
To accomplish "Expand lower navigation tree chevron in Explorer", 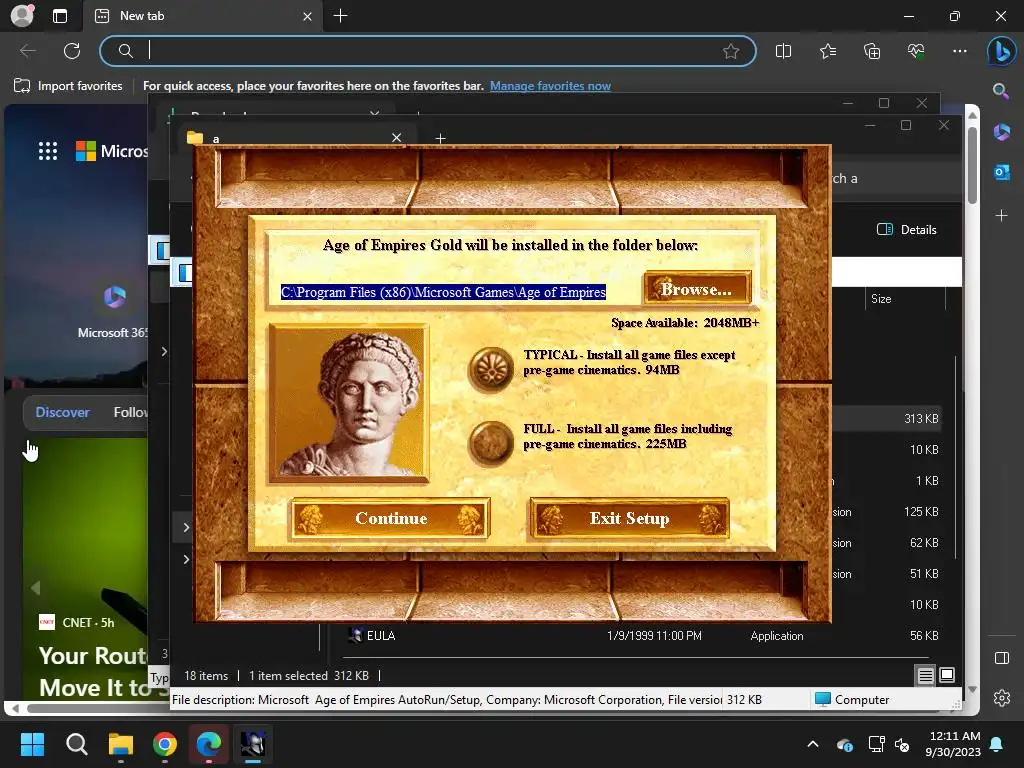I will point(185,559).
